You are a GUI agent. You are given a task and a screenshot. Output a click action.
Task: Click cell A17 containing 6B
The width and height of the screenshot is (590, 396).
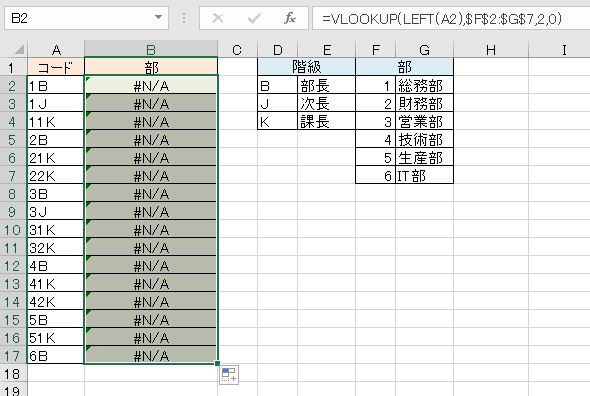(56, 356)
